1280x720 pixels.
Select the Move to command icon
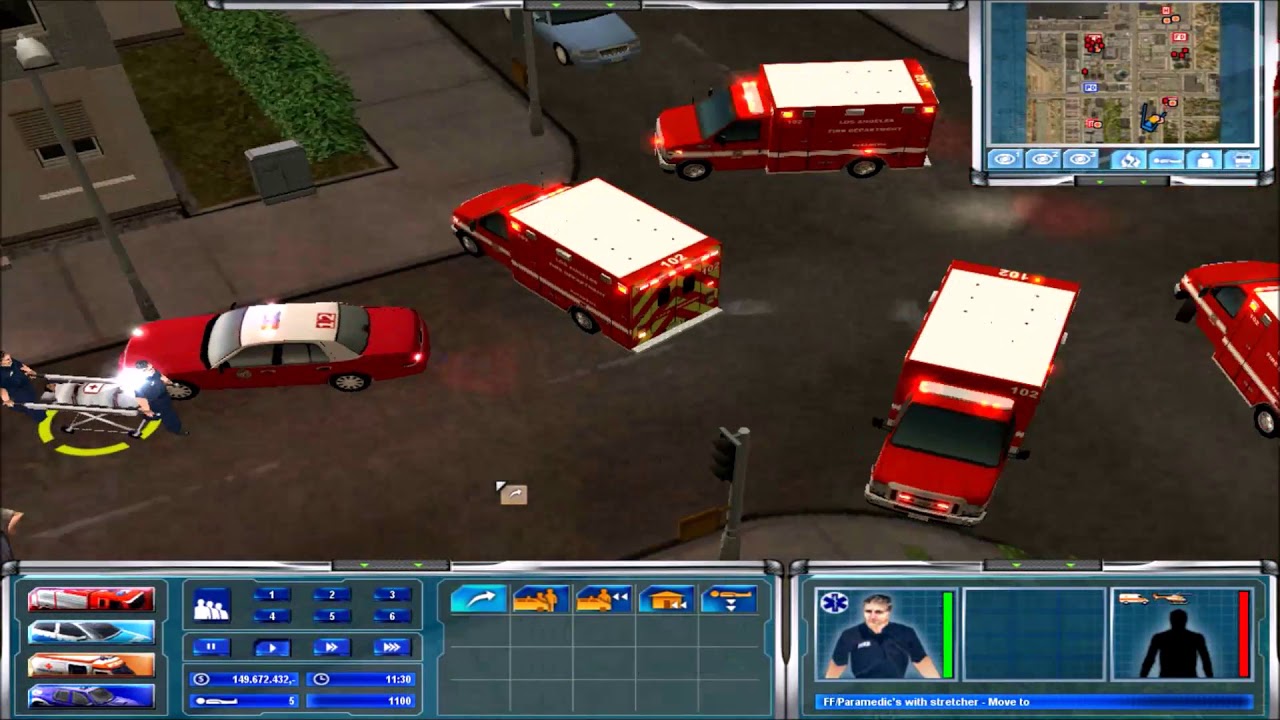click(x=478, y=600)
